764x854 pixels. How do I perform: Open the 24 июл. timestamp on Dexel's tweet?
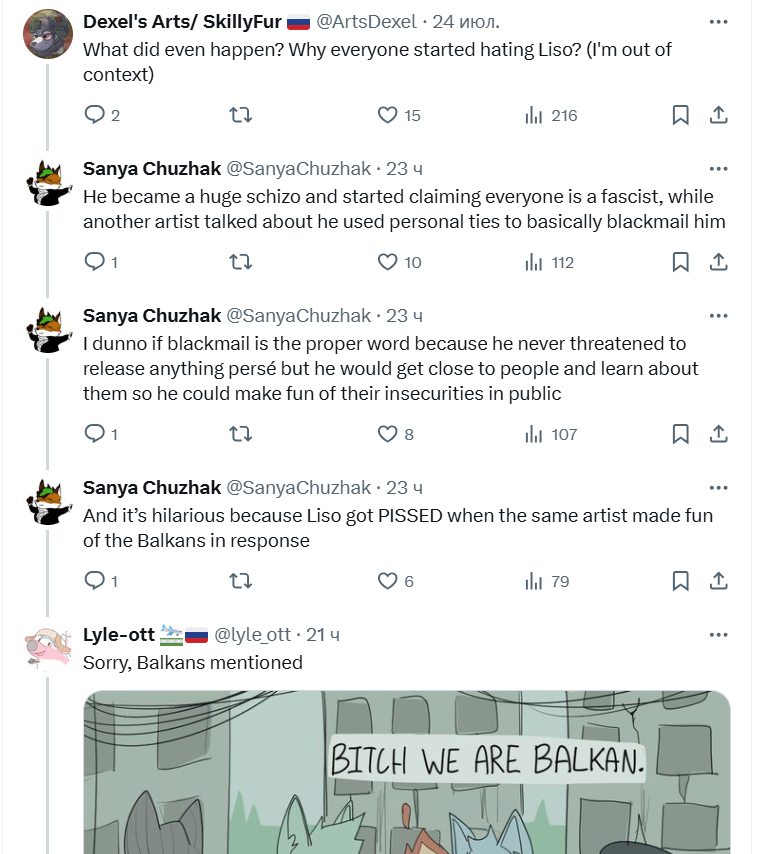coord(466,22)
